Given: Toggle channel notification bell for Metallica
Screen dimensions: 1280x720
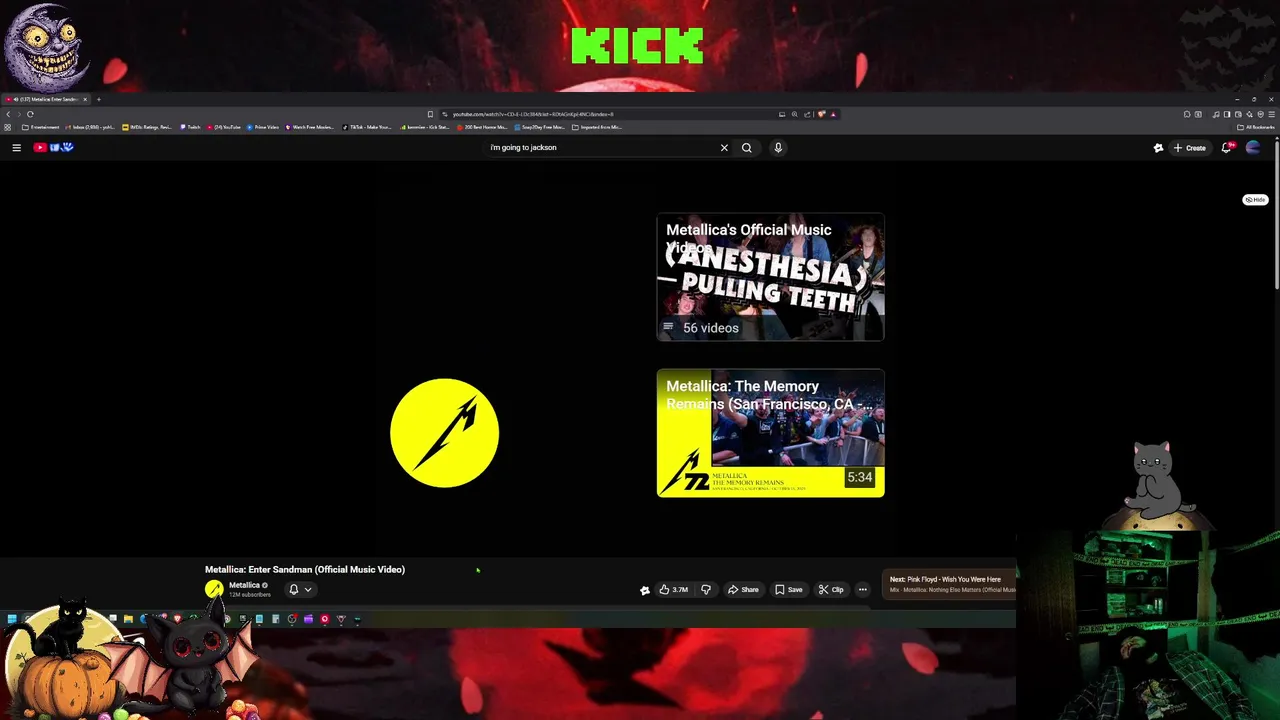Looking at the screenshot, I should [293, 589].
